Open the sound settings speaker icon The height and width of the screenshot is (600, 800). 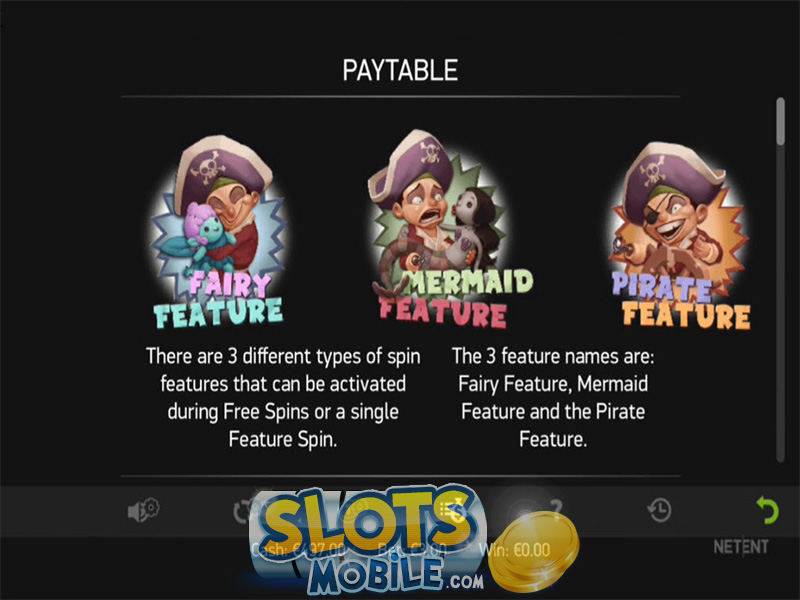(x=143, y=510)
